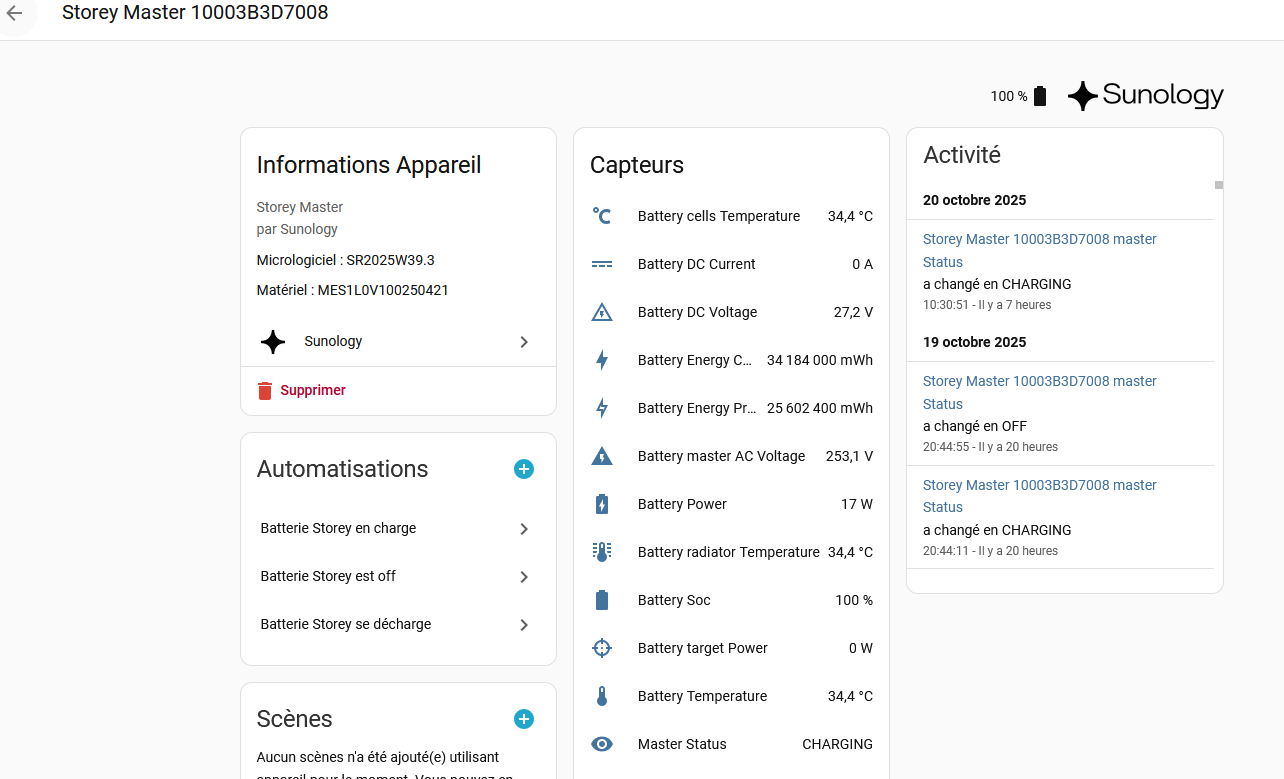The image size is (1284, 779).
Task: Click the Activité panel scrollbar
Action: (1218, 185)
